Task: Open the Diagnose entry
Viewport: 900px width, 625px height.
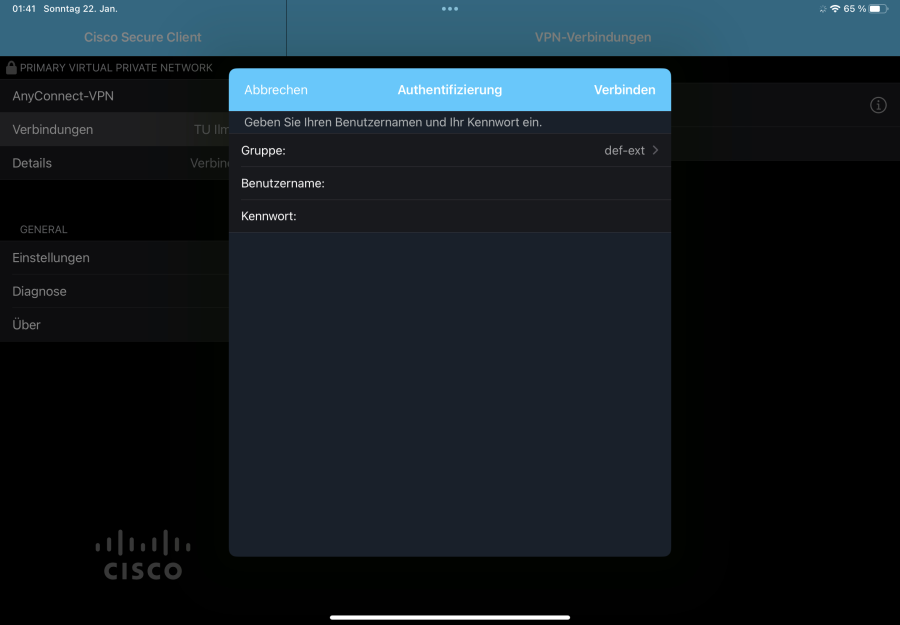Action: coord(115,291)
